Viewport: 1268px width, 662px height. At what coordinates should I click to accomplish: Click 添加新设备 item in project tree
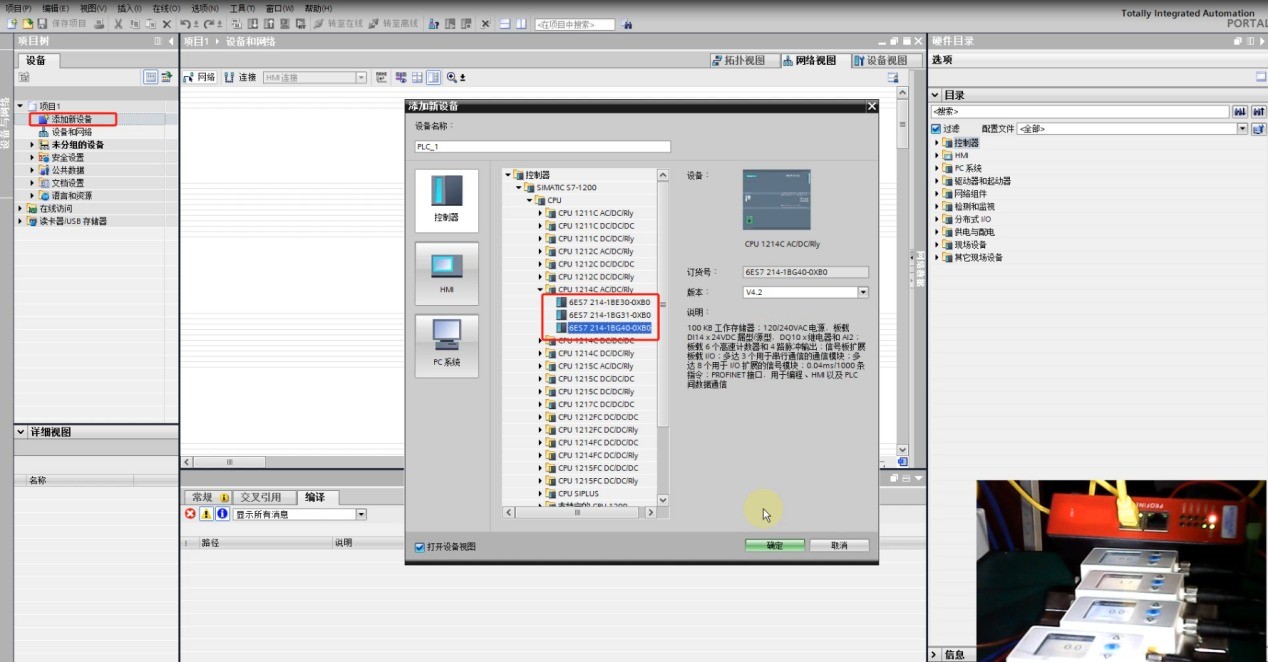pyautogui.click(x=72, y=119)
